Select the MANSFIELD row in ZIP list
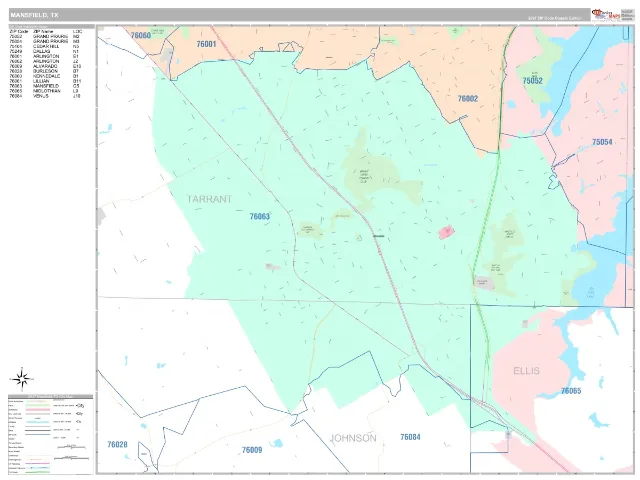The image size is (640, 480). (x=45, y=86)
